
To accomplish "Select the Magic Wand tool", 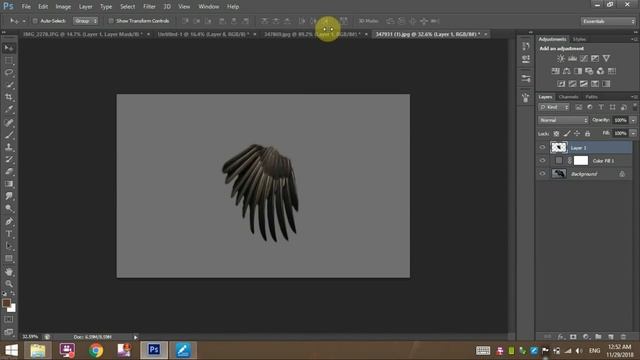I will coord(9,85).
